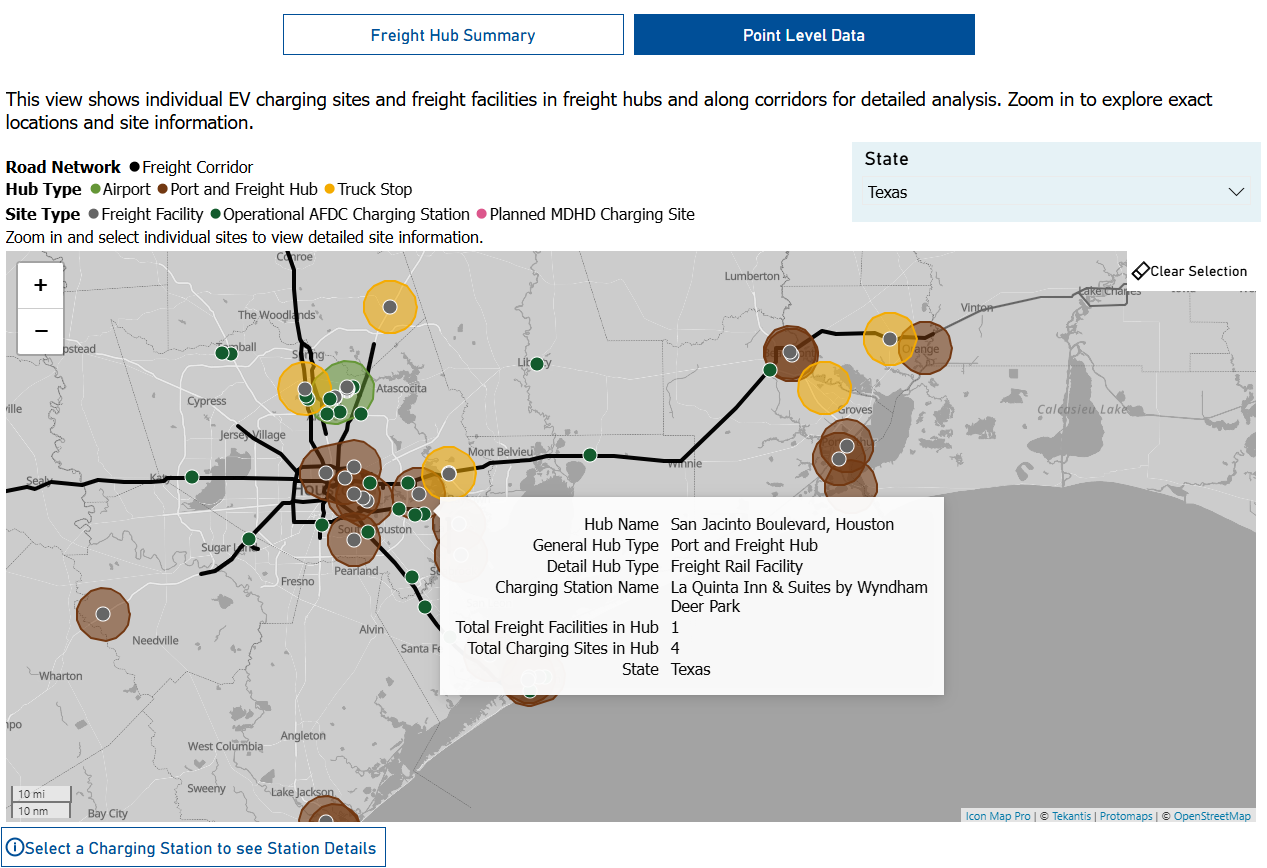Open the Protomaps attribution link
Viewport: 1267px width, 868px height.
tap(1126, 816)
